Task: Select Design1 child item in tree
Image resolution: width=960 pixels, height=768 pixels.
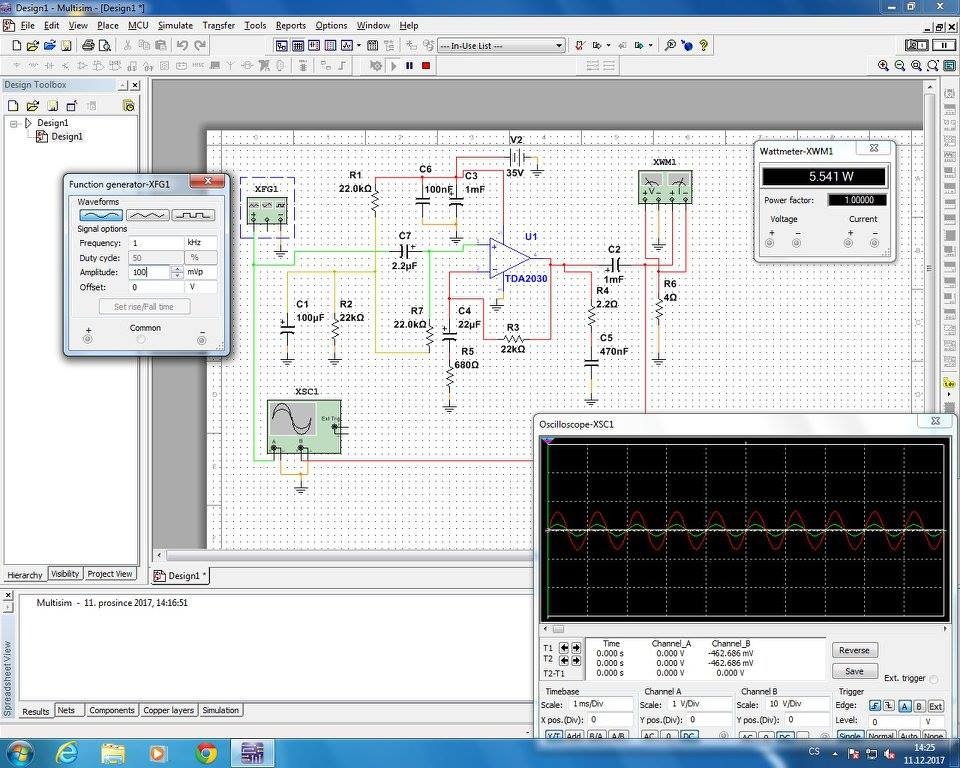Action: (x=66, y=137)
